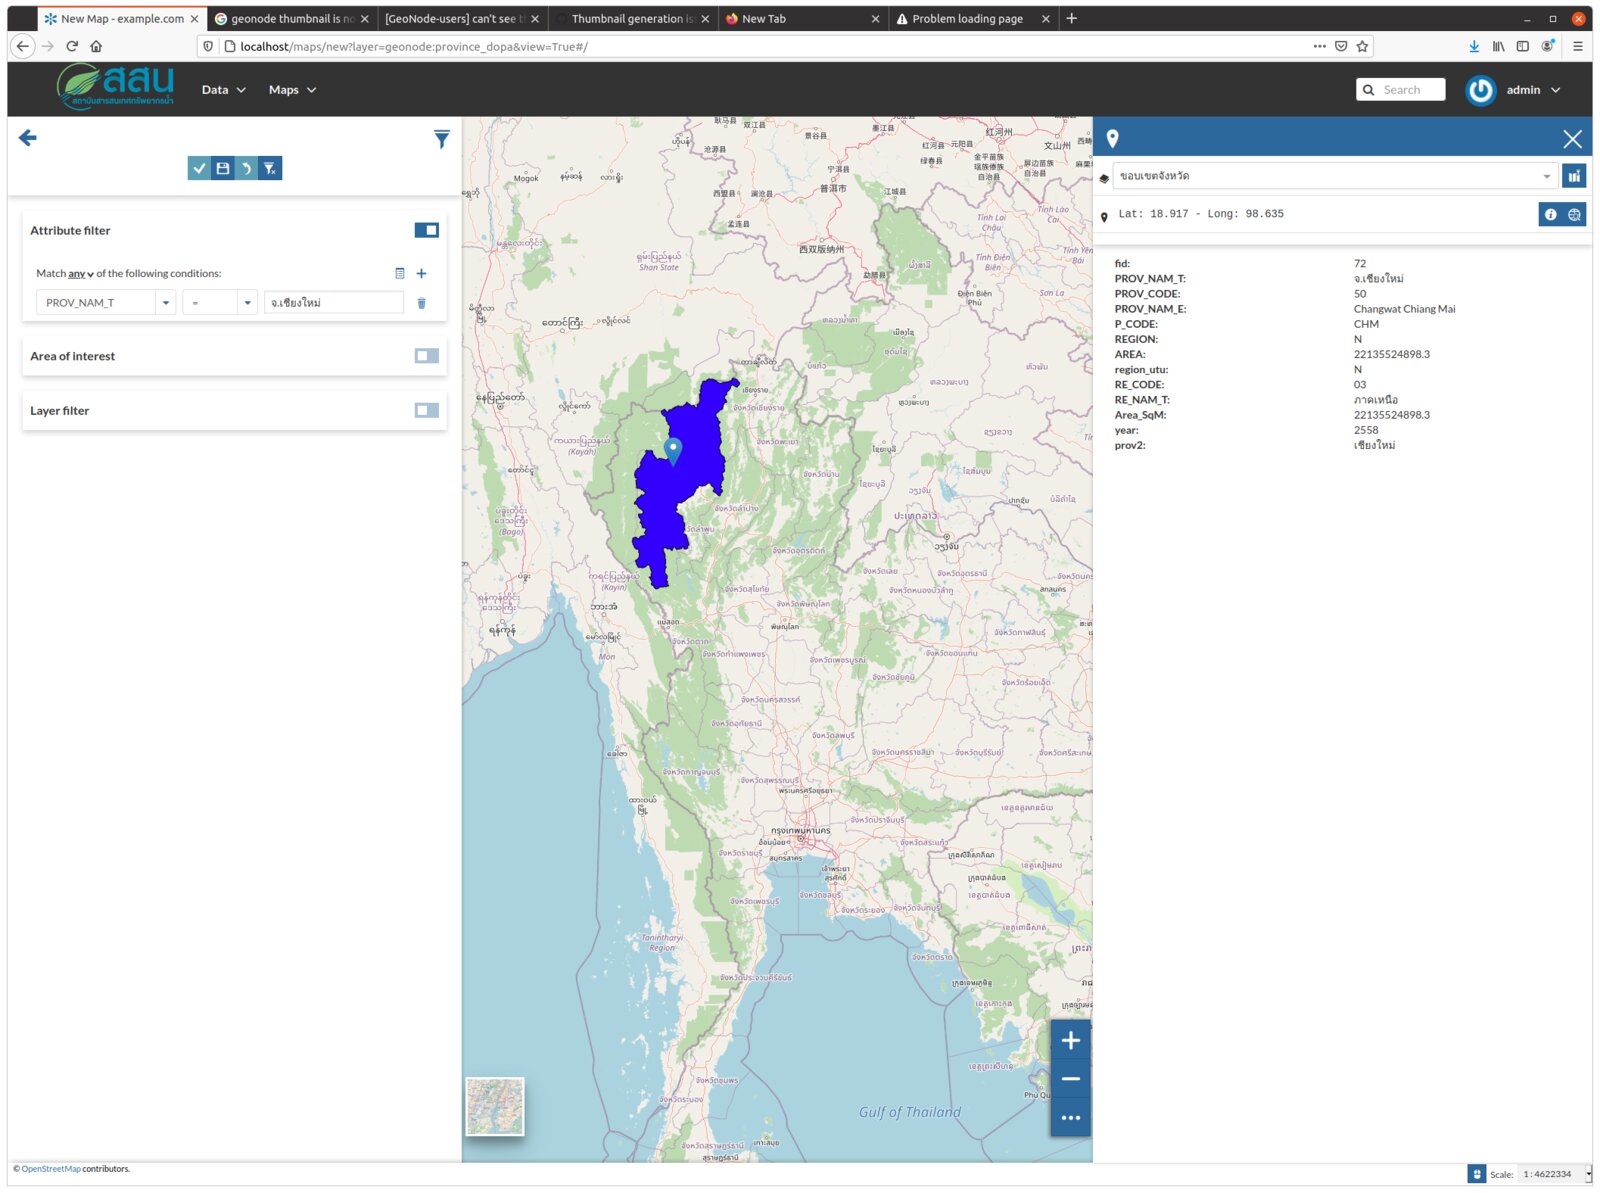Click the browser URL address bar

click(770, 46)
